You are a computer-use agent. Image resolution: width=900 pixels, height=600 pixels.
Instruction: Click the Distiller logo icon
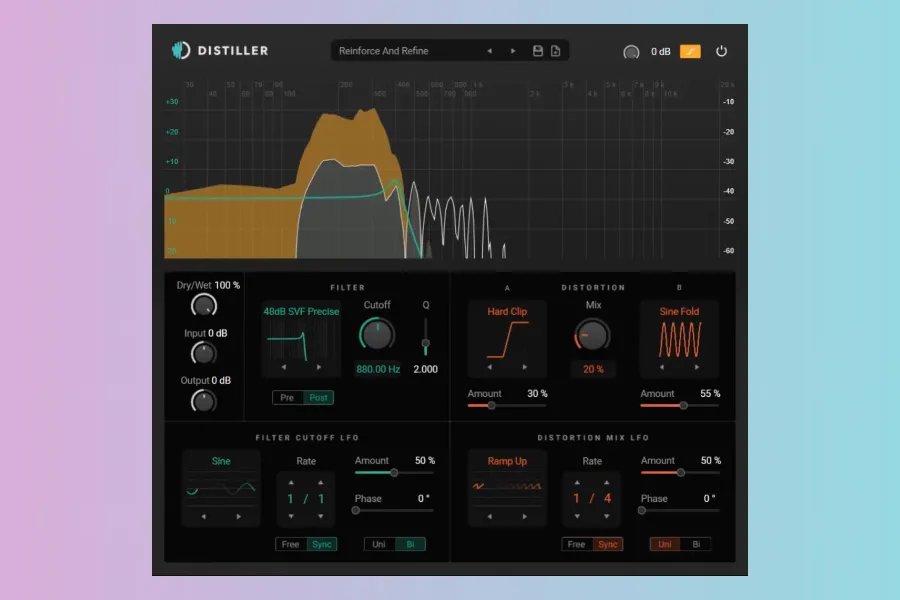(x=181, y=51)
